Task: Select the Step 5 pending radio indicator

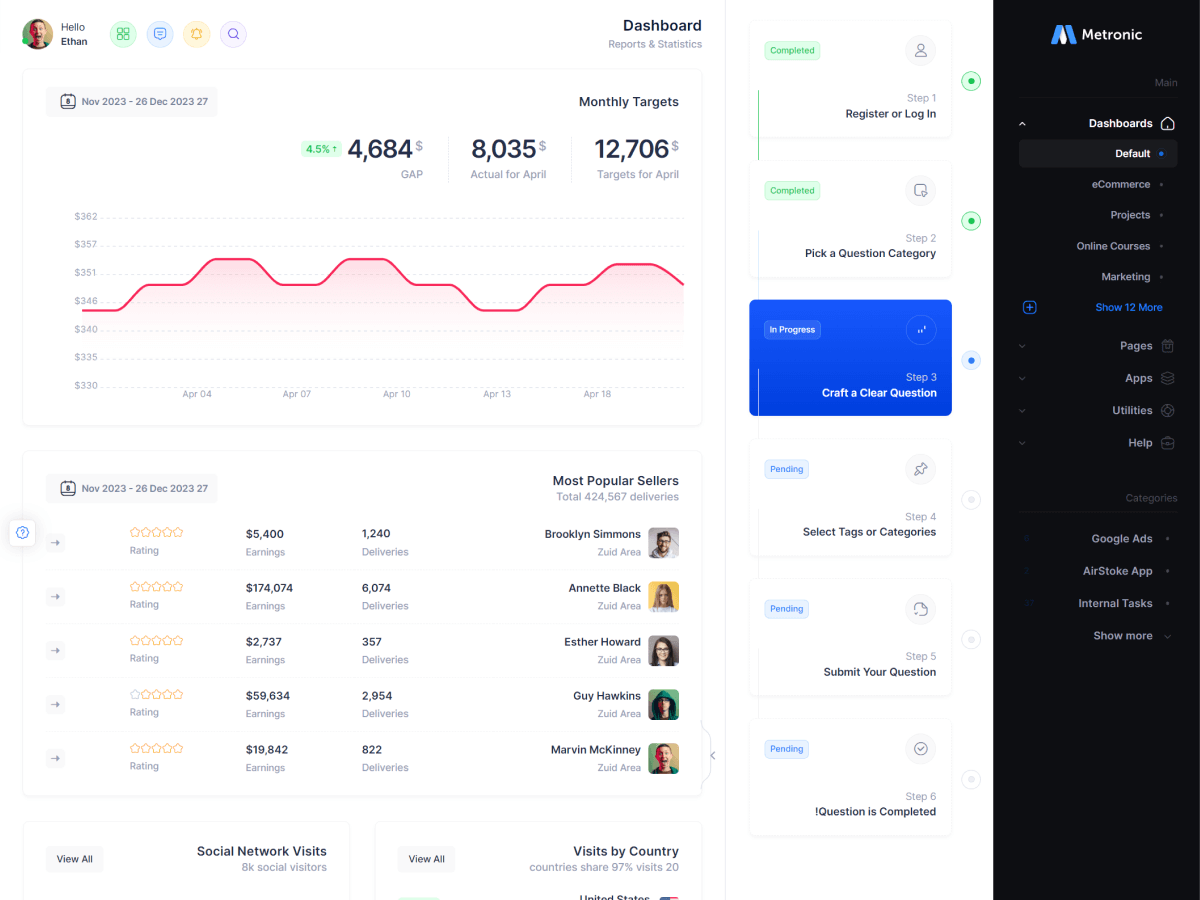Action: point(971,639)
